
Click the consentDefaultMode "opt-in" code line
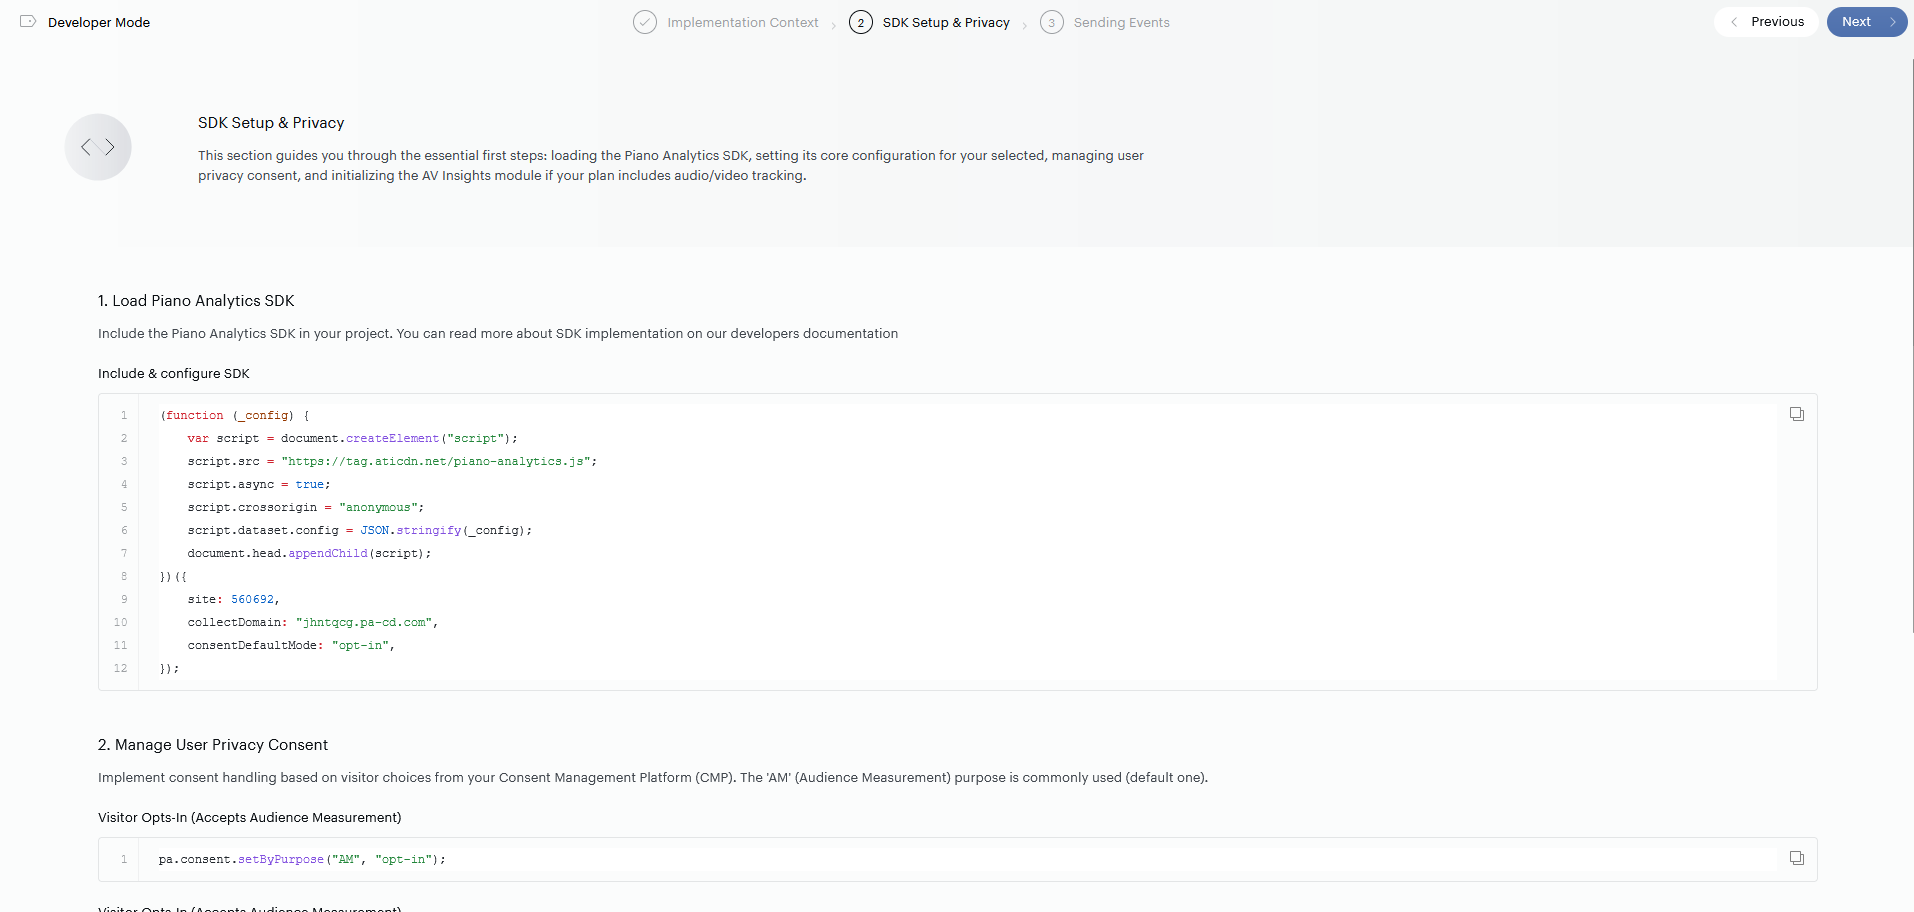290,645
